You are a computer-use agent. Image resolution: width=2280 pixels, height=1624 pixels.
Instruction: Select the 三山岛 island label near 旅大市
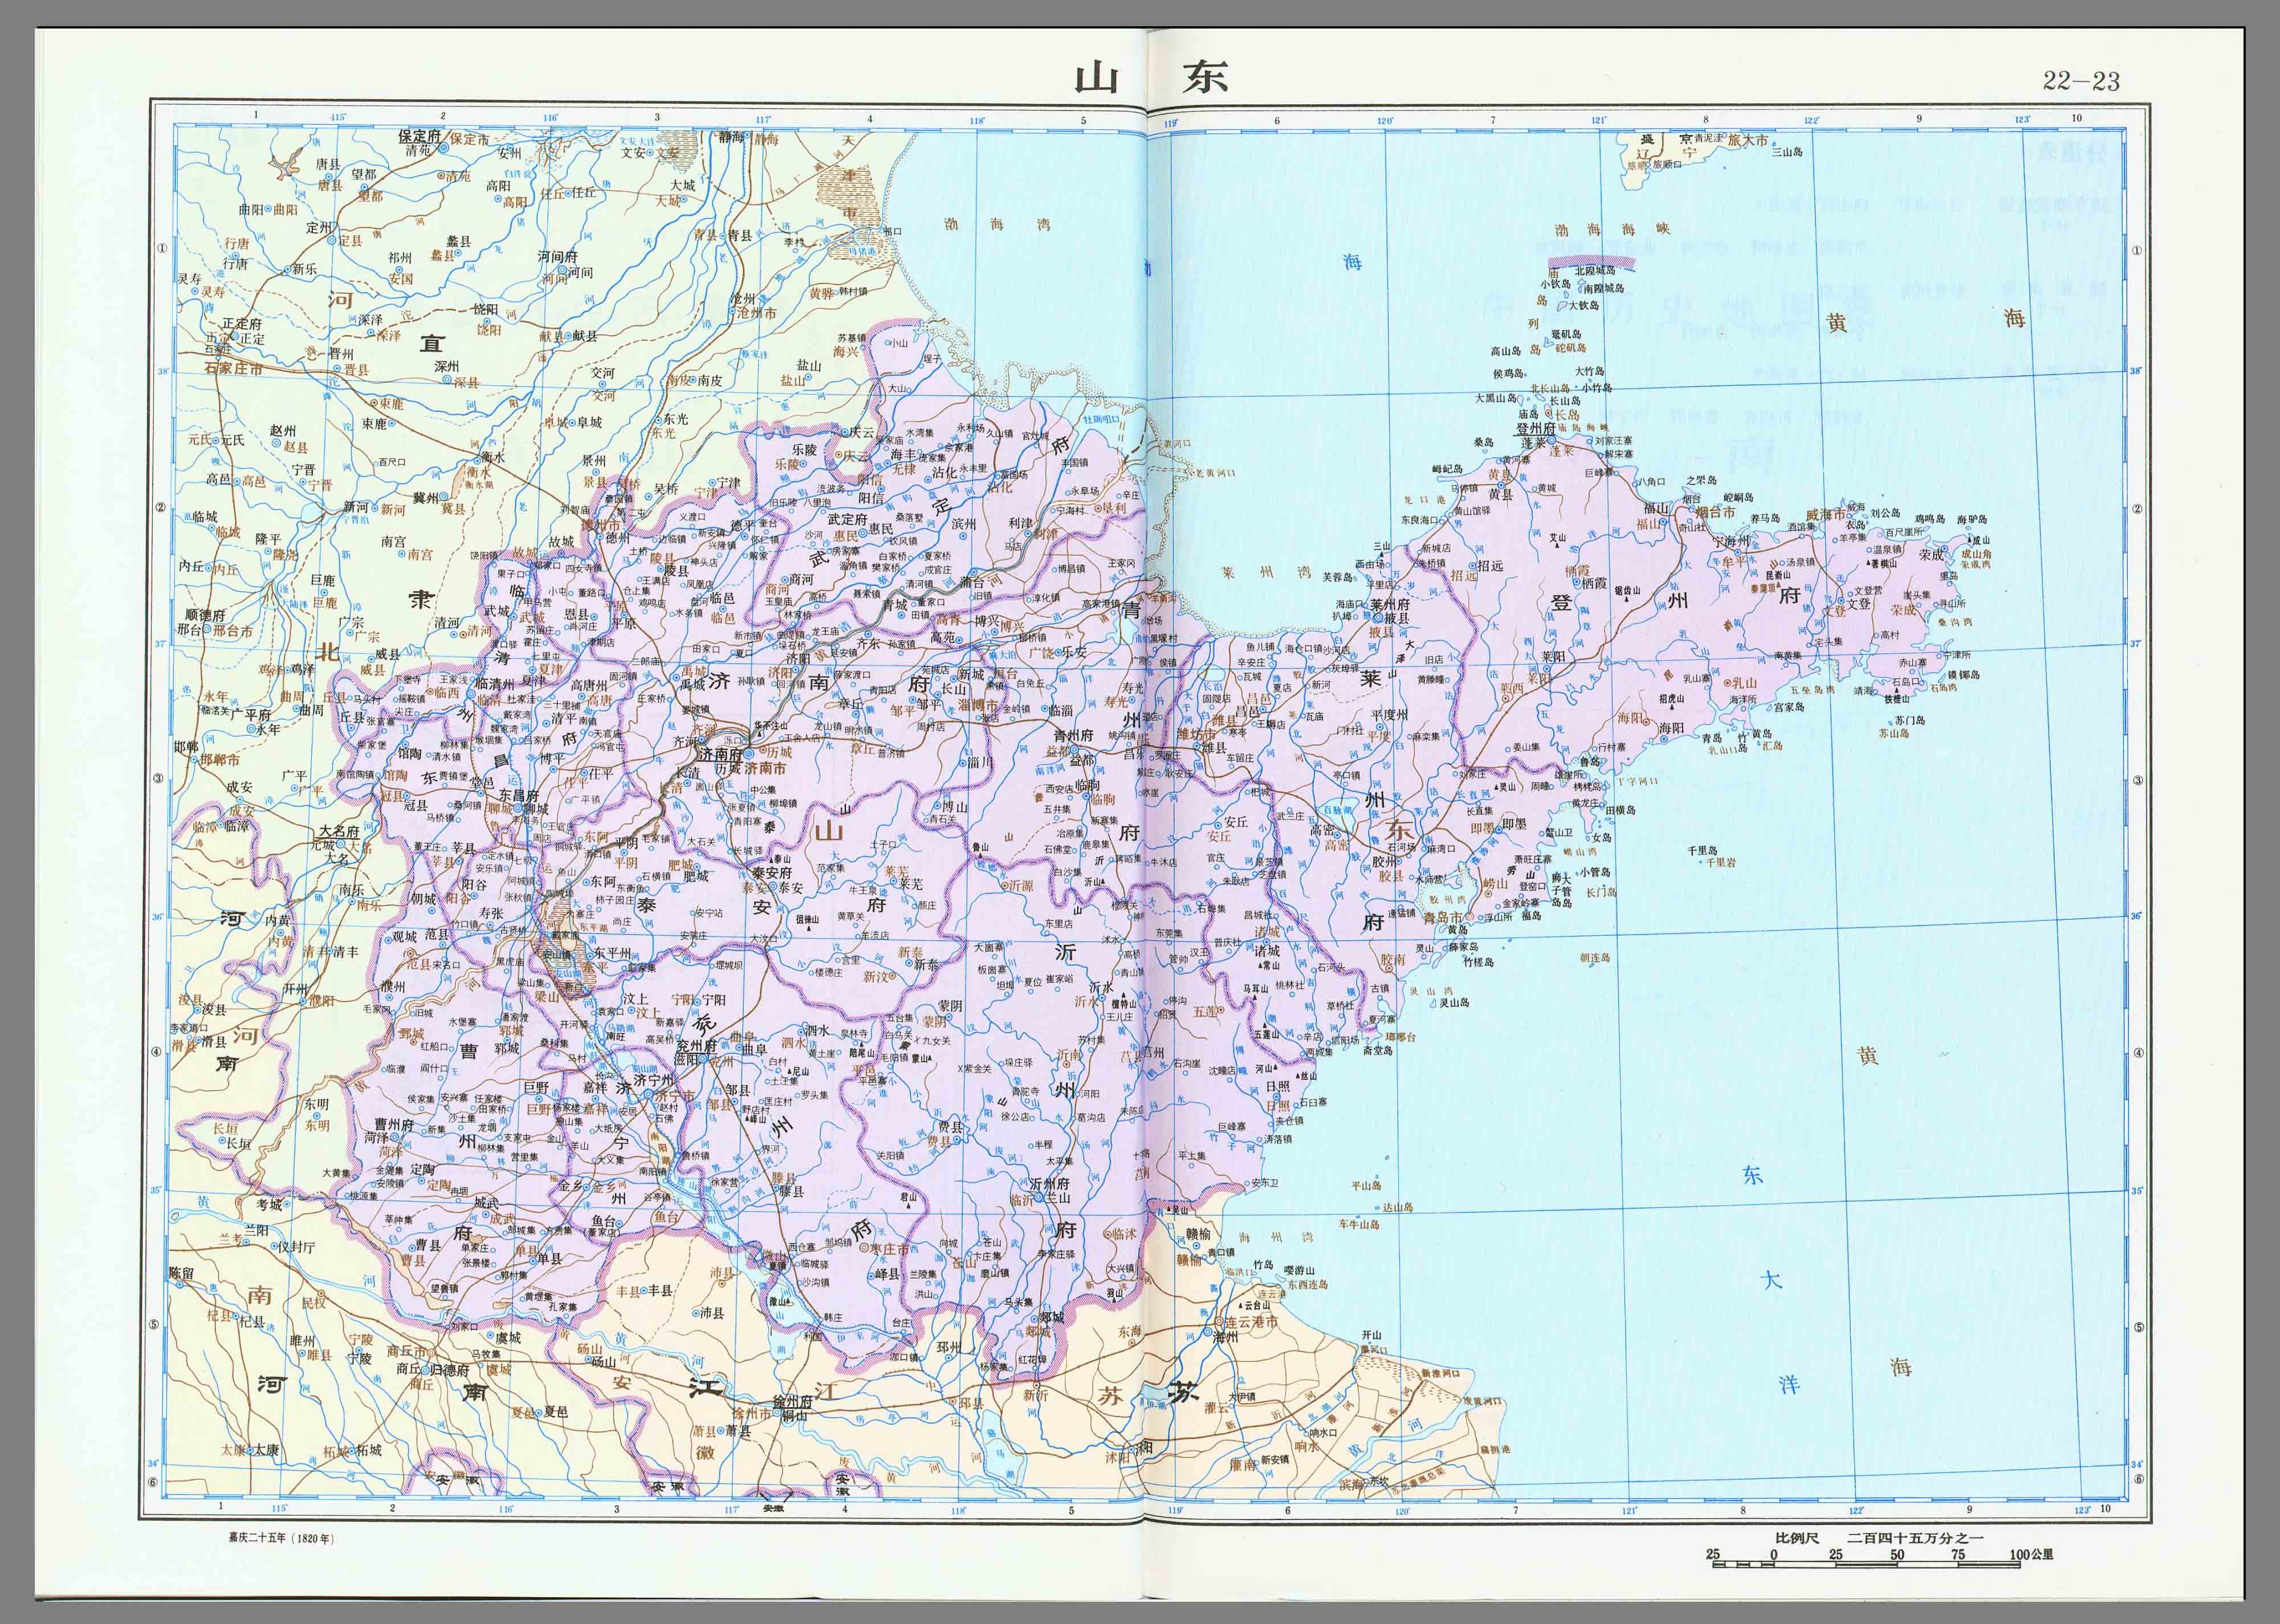click(x=1787, y=152)
